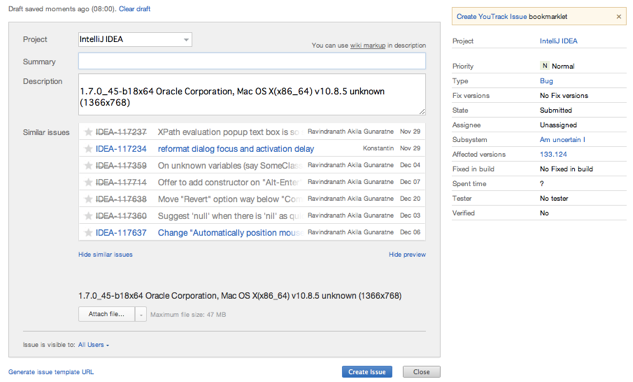Click On unknown variables issue title

(x=230, y=166)
